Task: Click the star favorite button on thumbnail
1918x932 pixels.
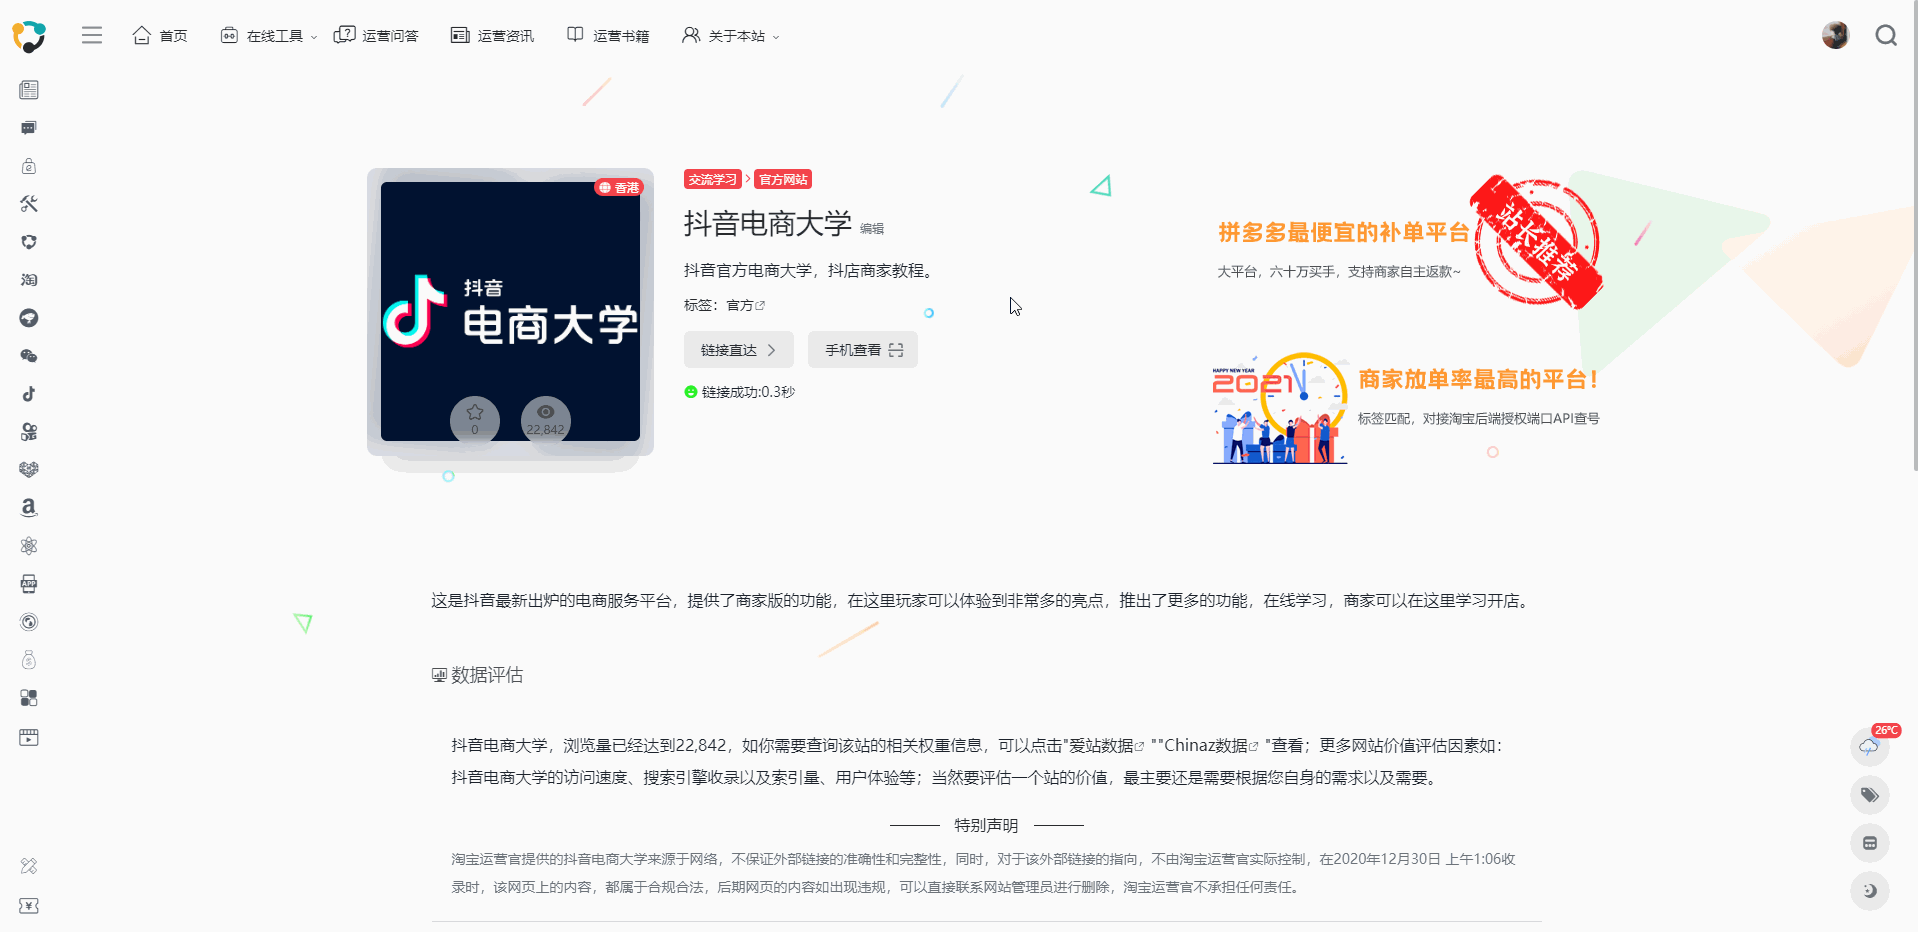Action: (x=475, y=419)
